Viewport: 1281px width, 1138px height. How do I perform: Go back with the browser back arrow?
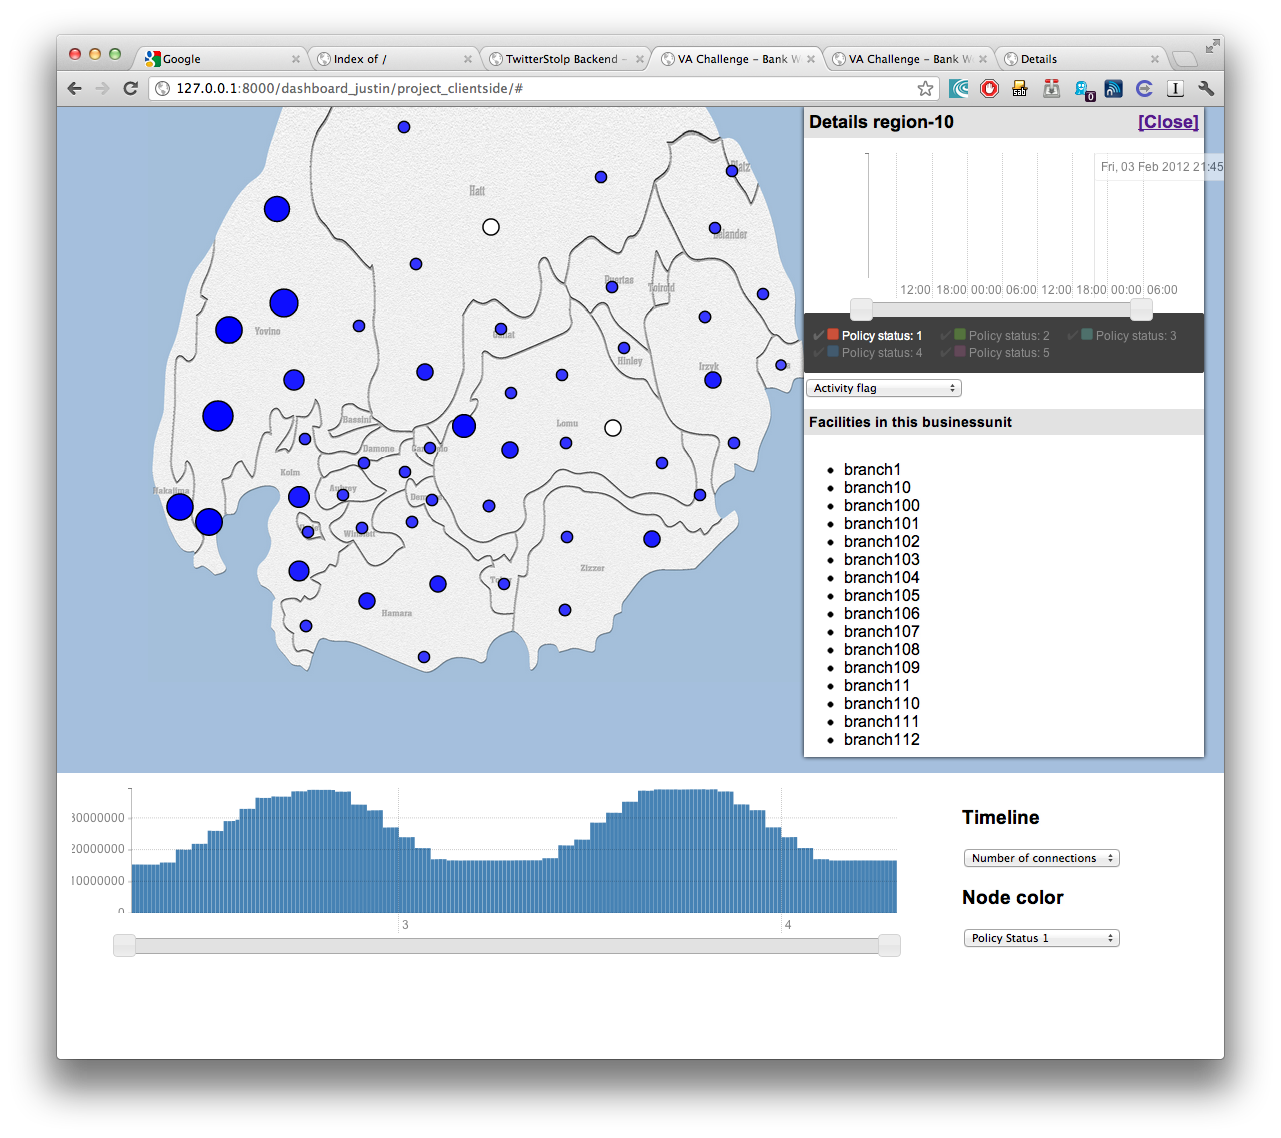75,89
